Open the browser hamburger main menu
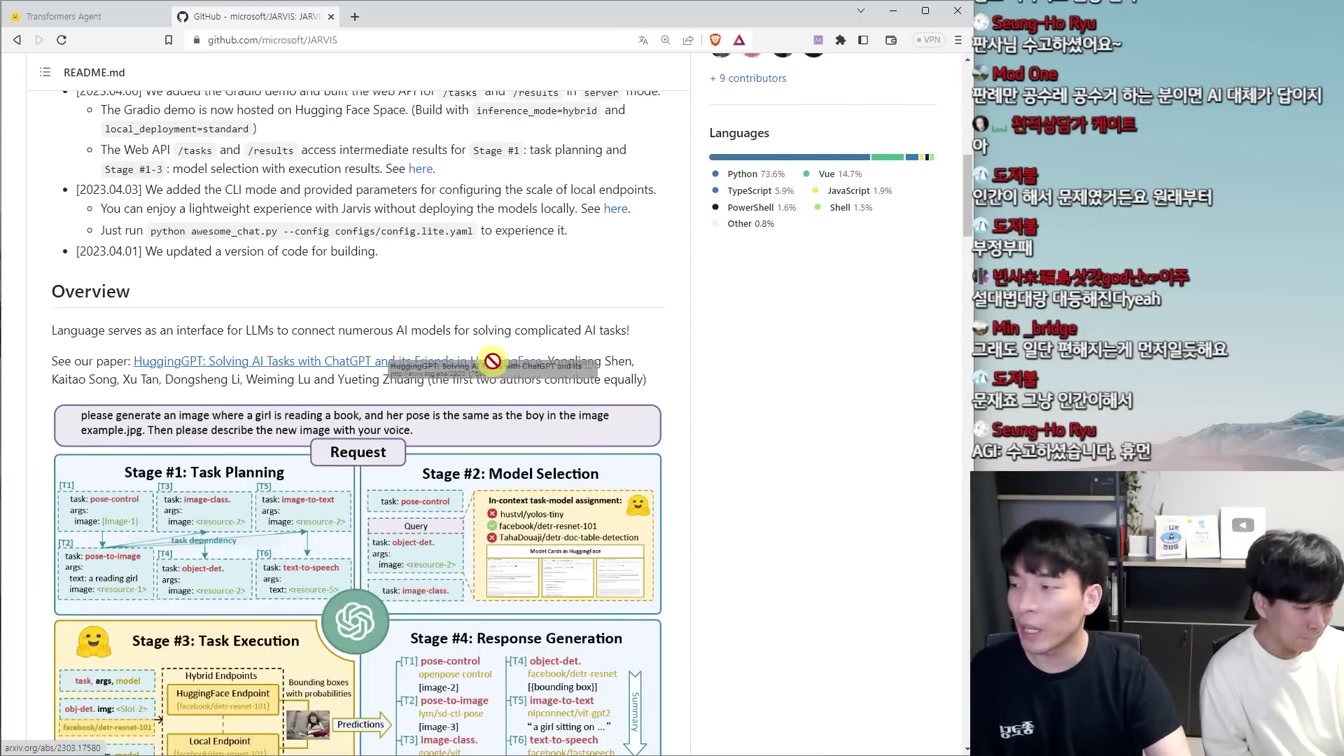 958,40
